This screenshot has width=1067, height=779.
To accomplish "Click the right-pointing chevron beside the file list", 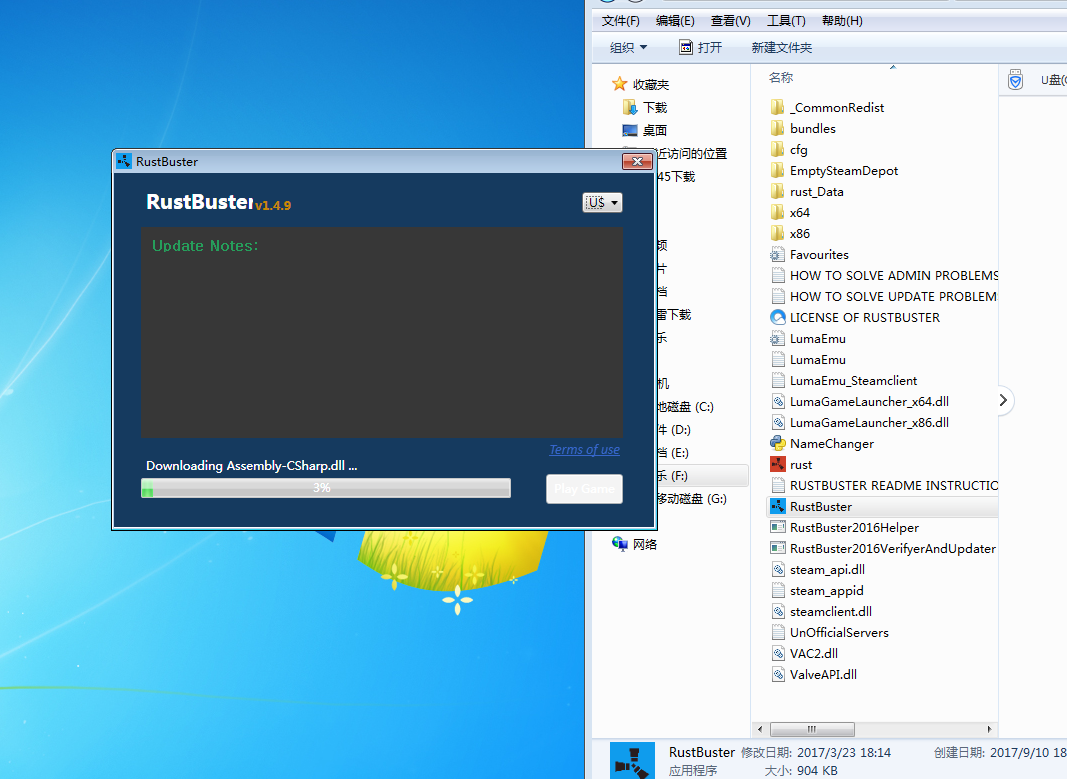I will tap(1003, 401).
